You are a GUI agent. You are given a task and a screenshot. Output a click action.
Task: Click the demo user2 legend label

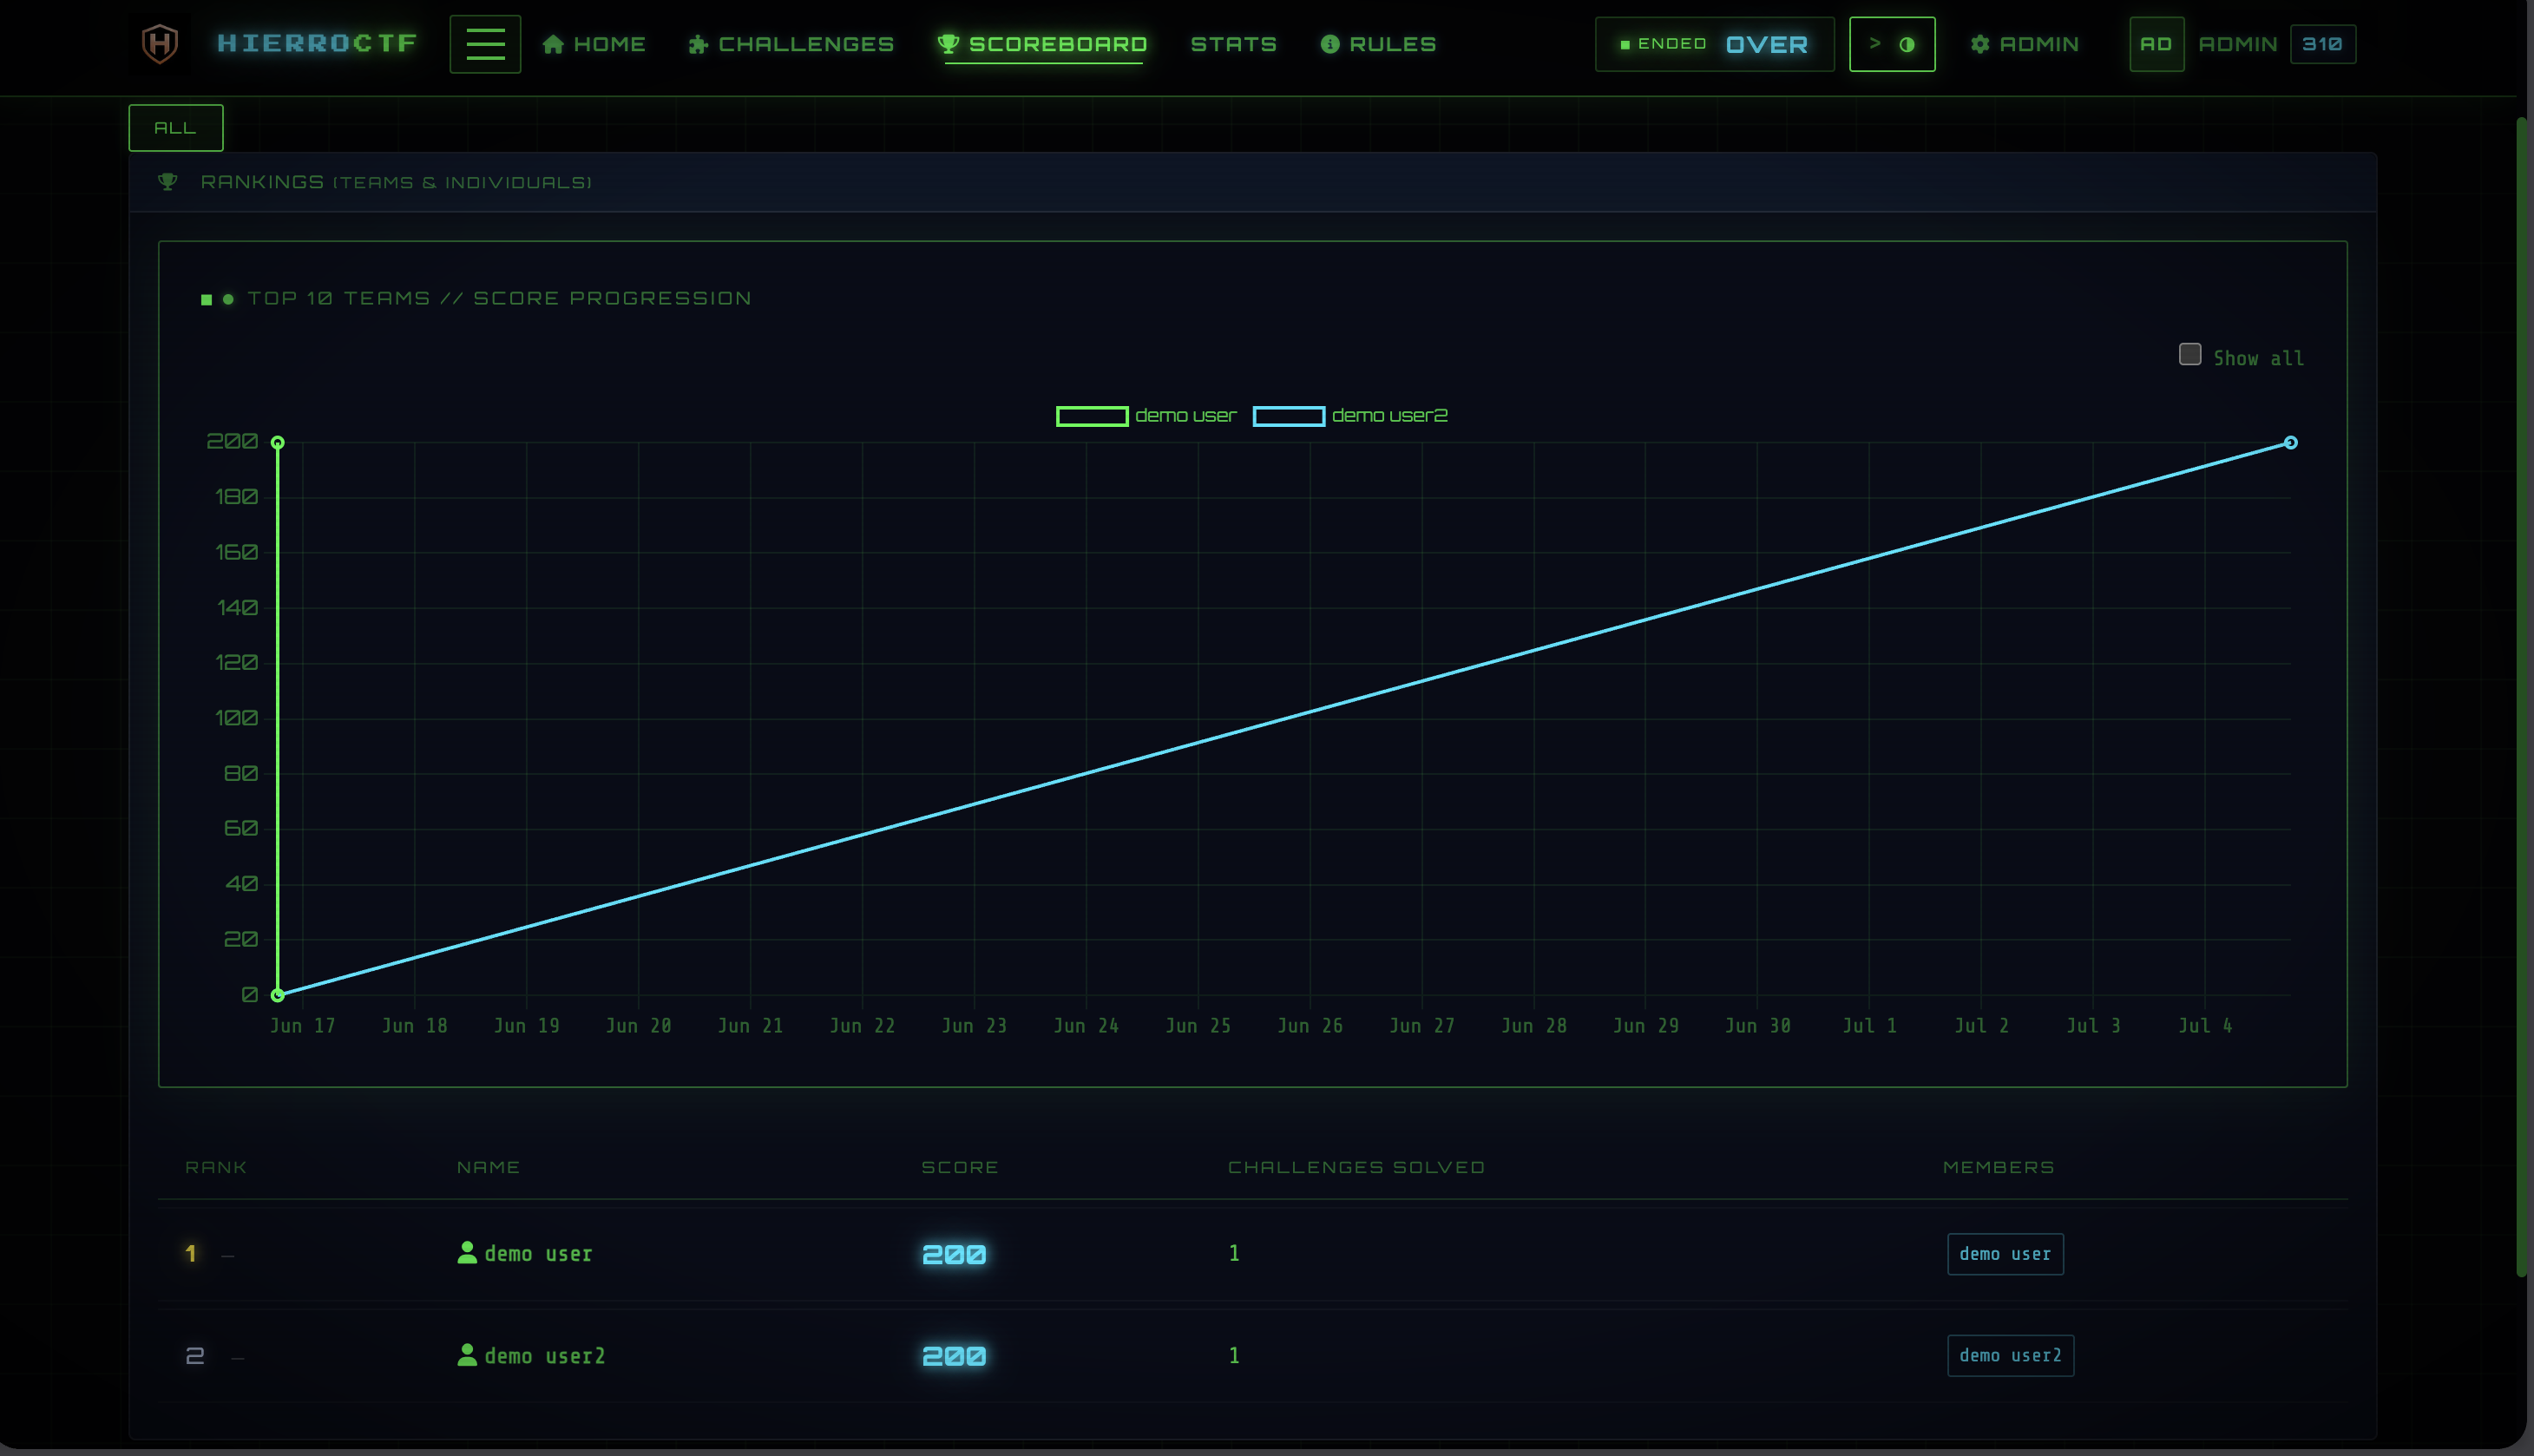(x=1390, y=415)
